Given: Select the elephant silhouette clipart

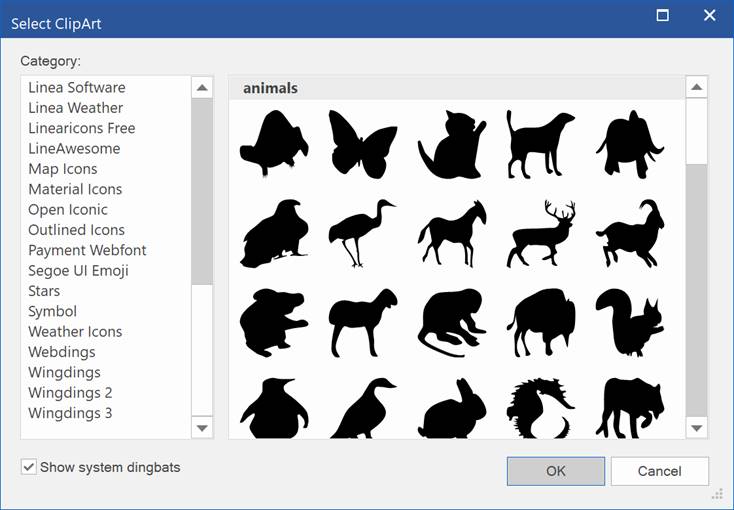Looking at the screenshot, I should [x=630, y=143].
